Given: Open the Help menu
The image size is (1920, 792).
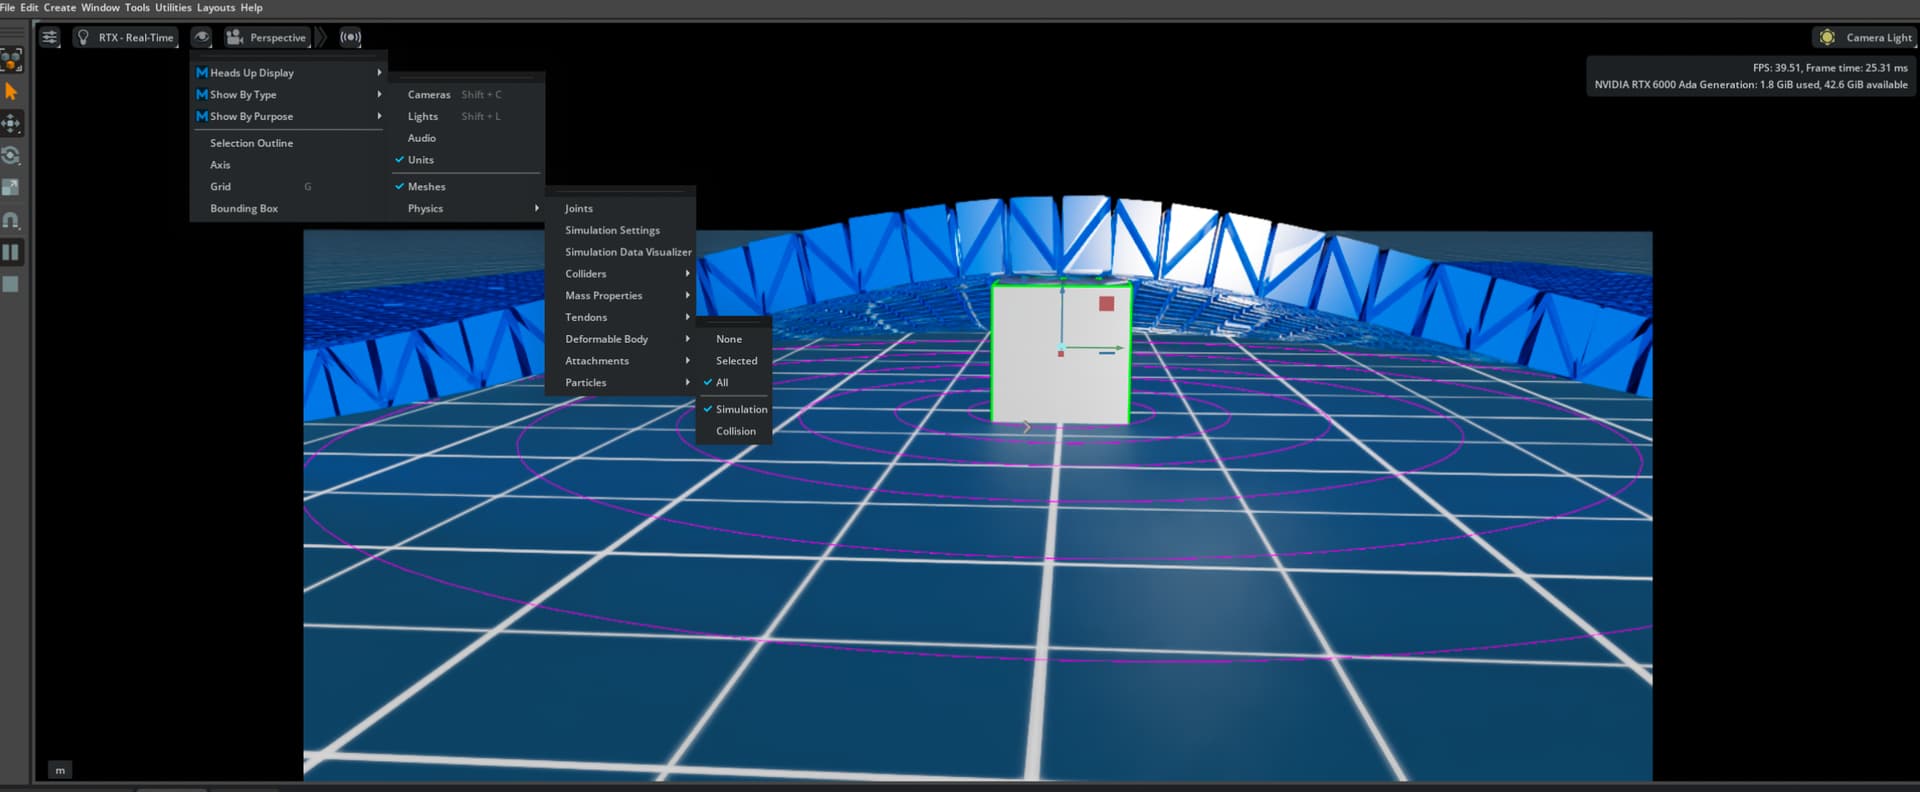Looking at the screenshot, I should 251,7.
